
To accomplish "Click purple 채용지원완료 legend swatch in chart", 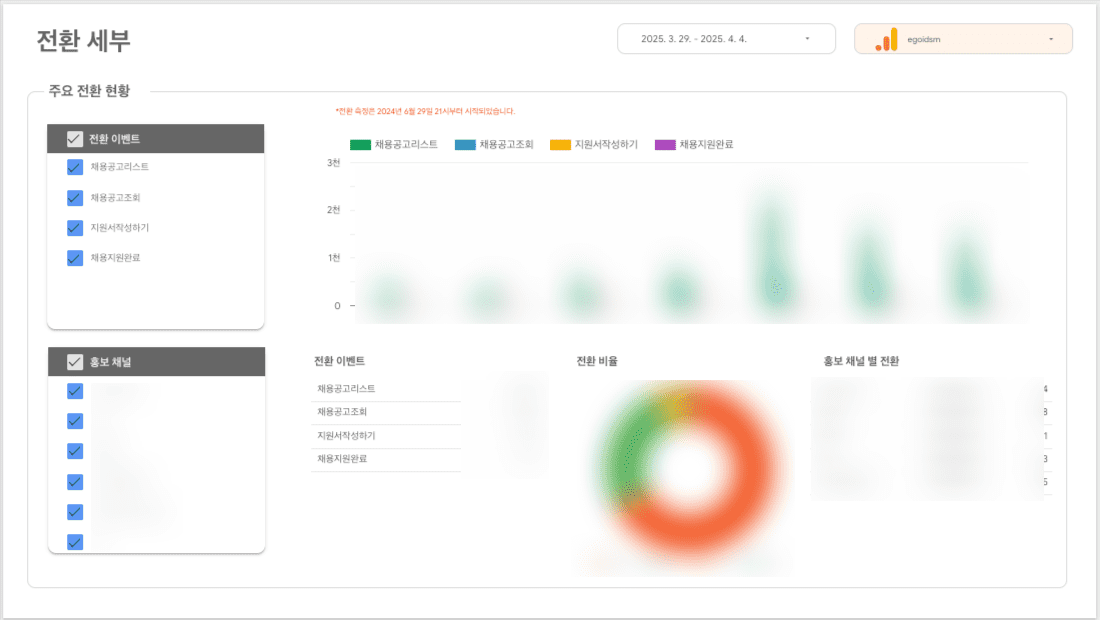I will coord(665,145).
